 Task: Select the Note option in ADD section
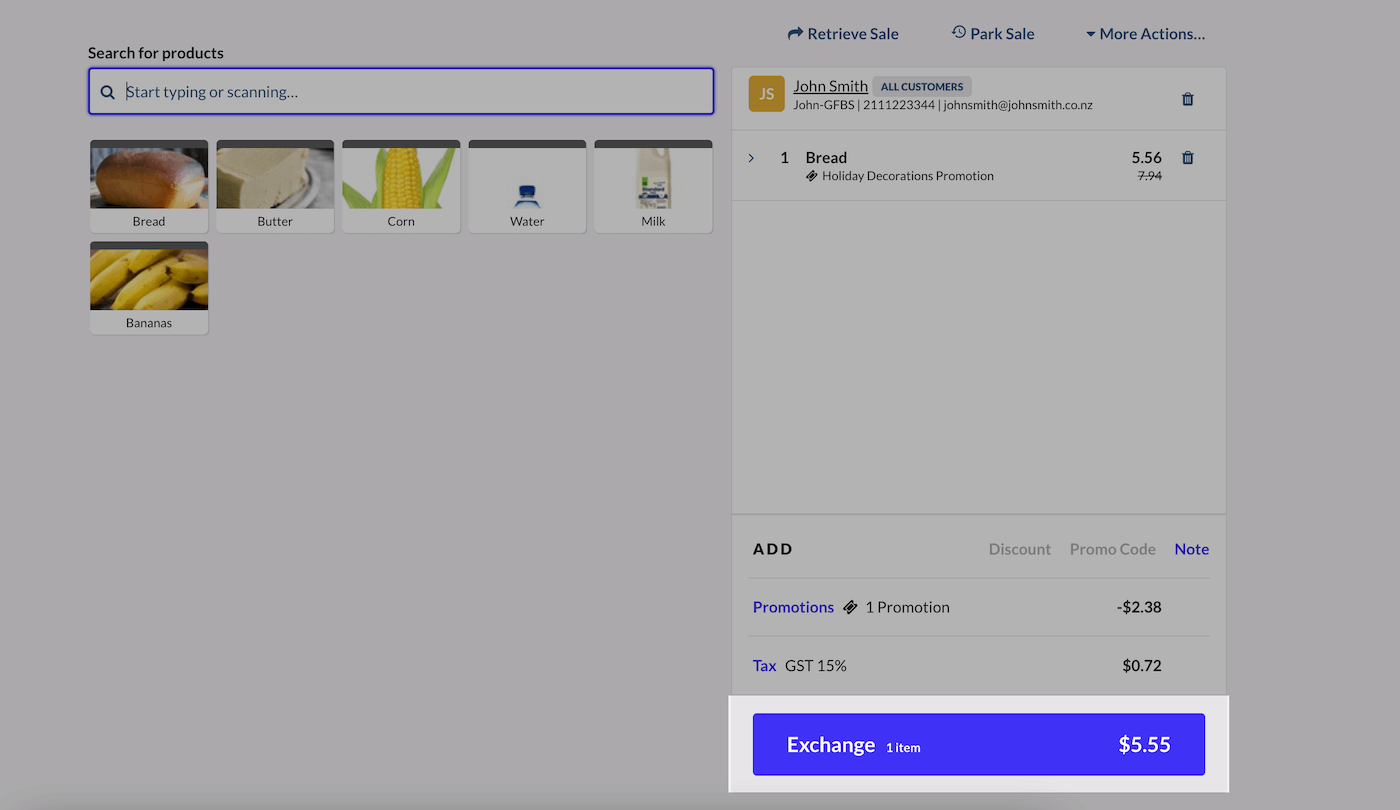[x=1191, y=548]
